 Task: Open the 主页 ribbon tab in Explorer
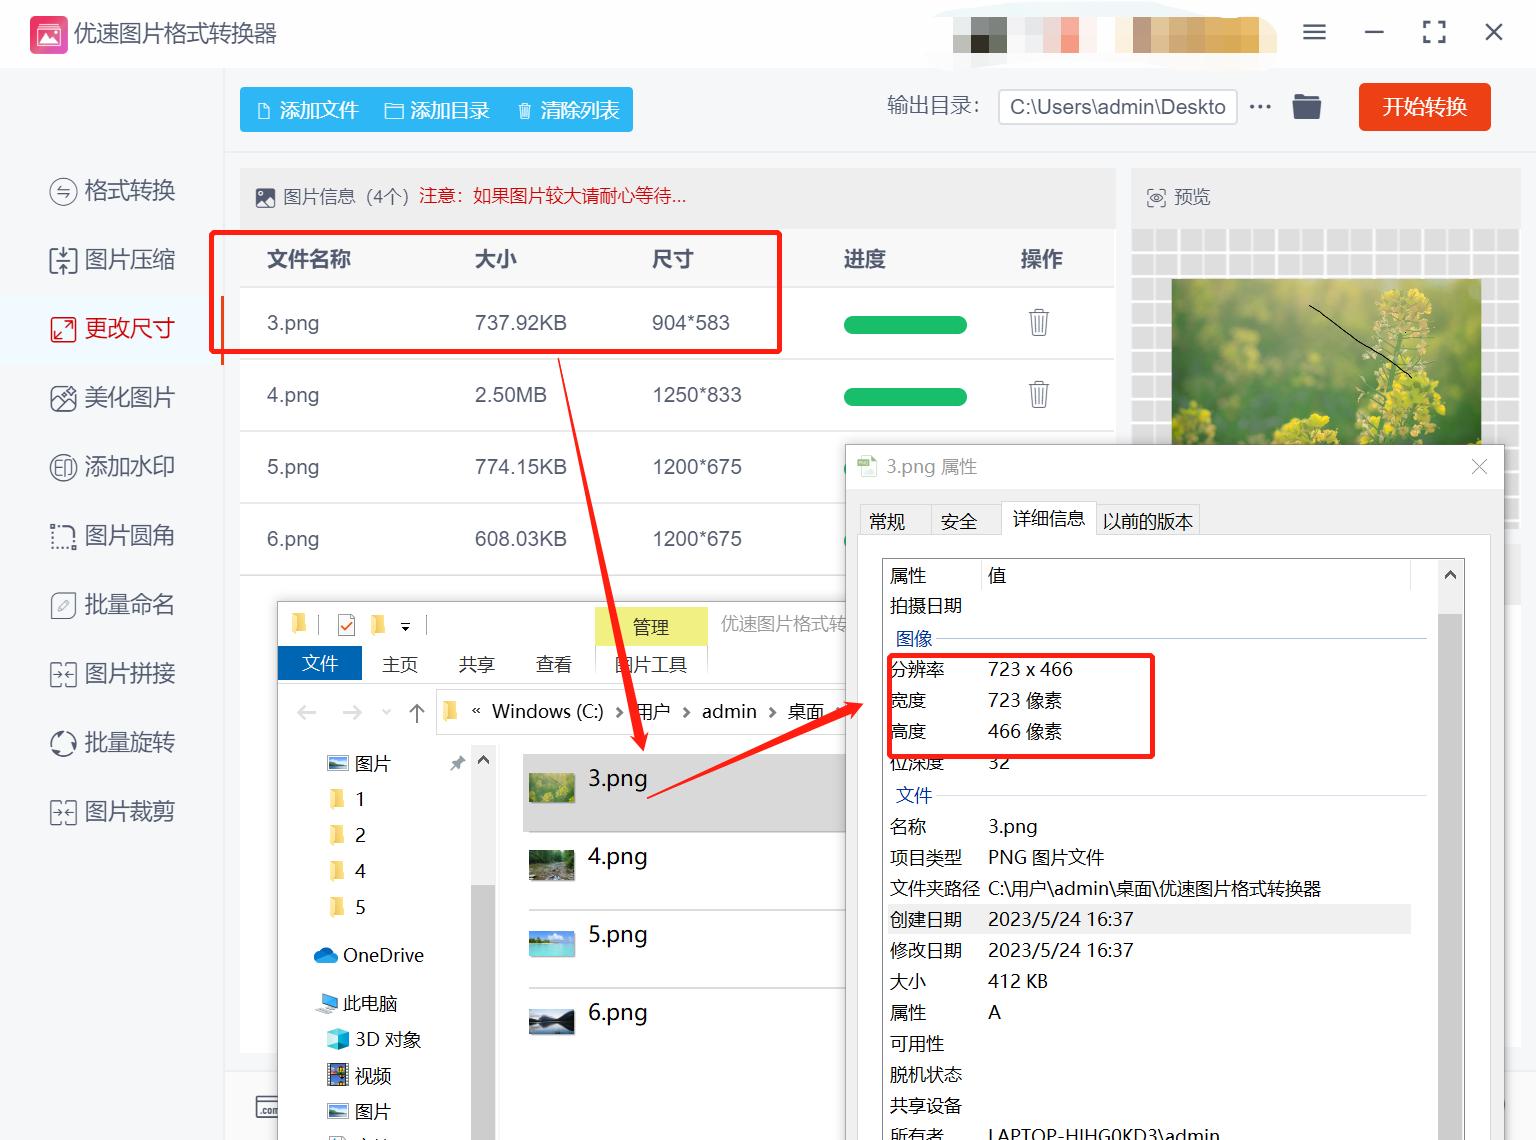399,663
